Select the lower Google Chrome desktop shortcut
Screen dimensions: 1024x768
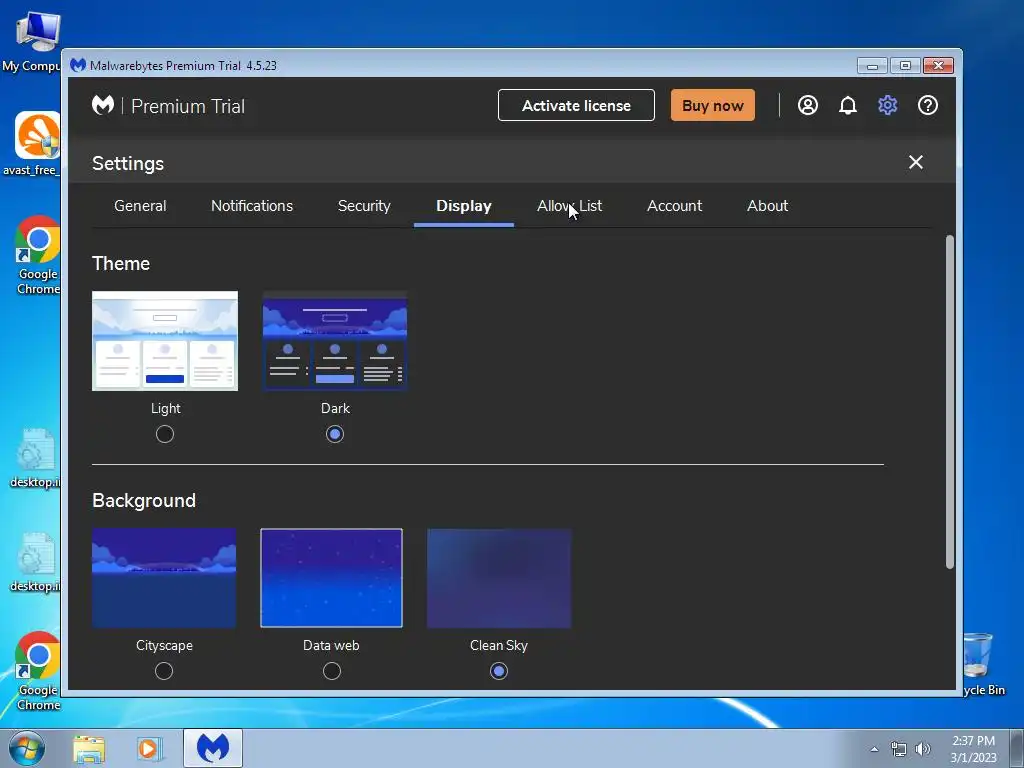point(38,671)
